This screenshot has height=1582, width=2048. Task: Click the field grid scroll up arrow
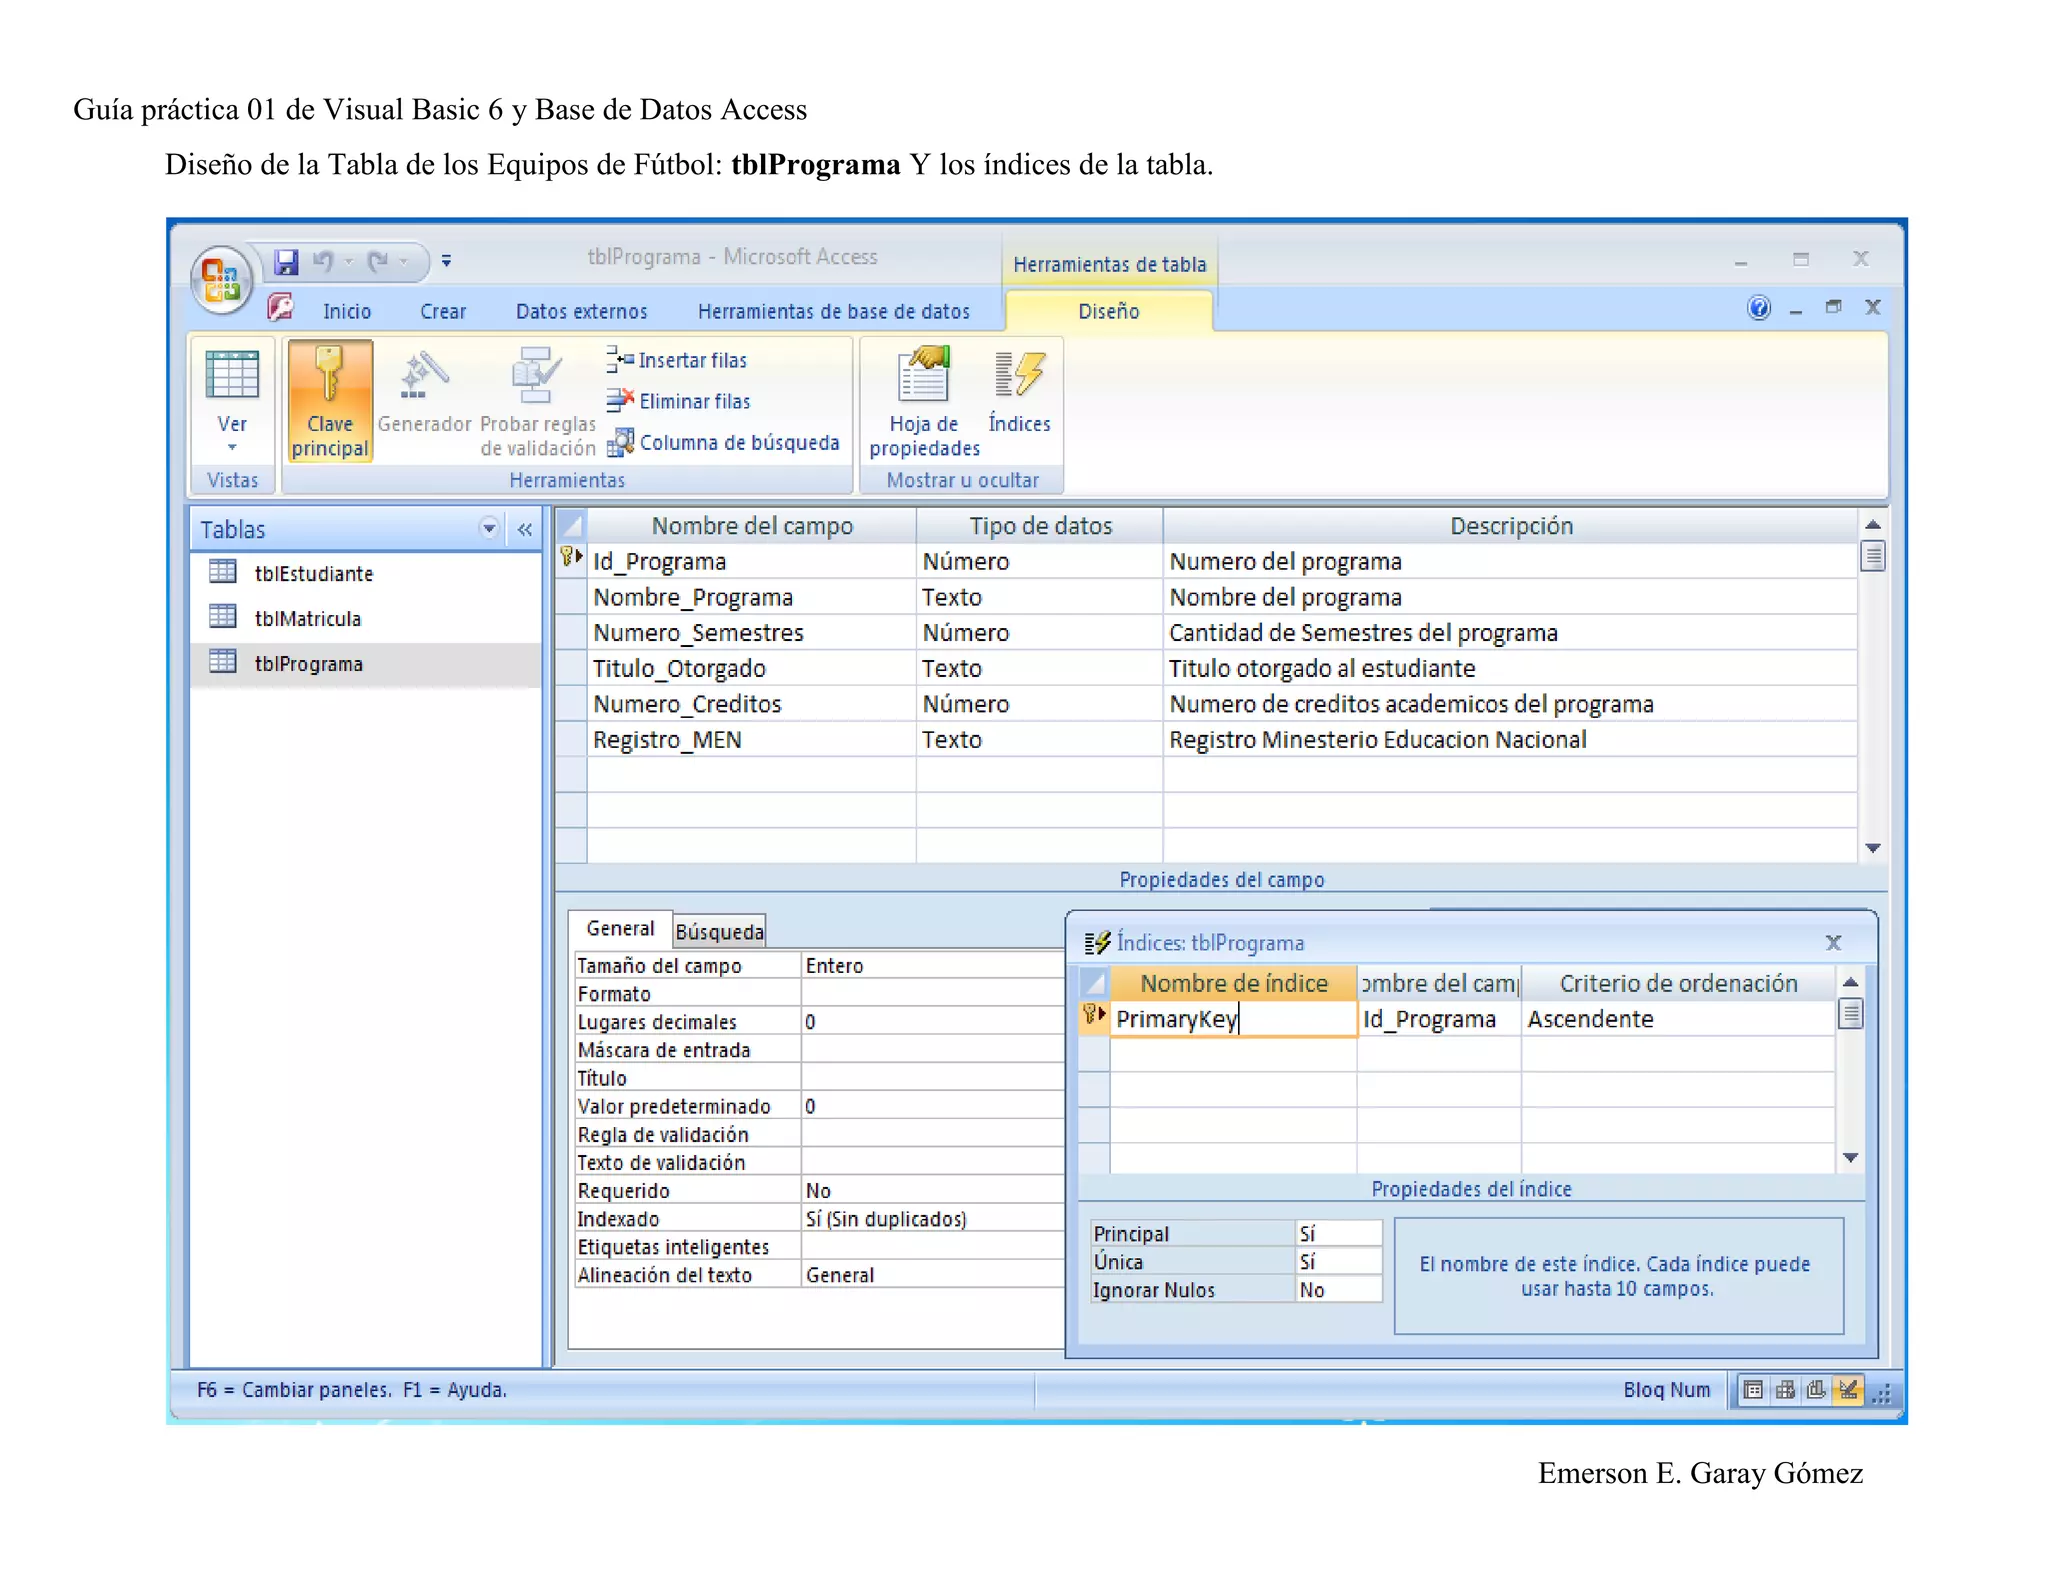point(1873,524)
